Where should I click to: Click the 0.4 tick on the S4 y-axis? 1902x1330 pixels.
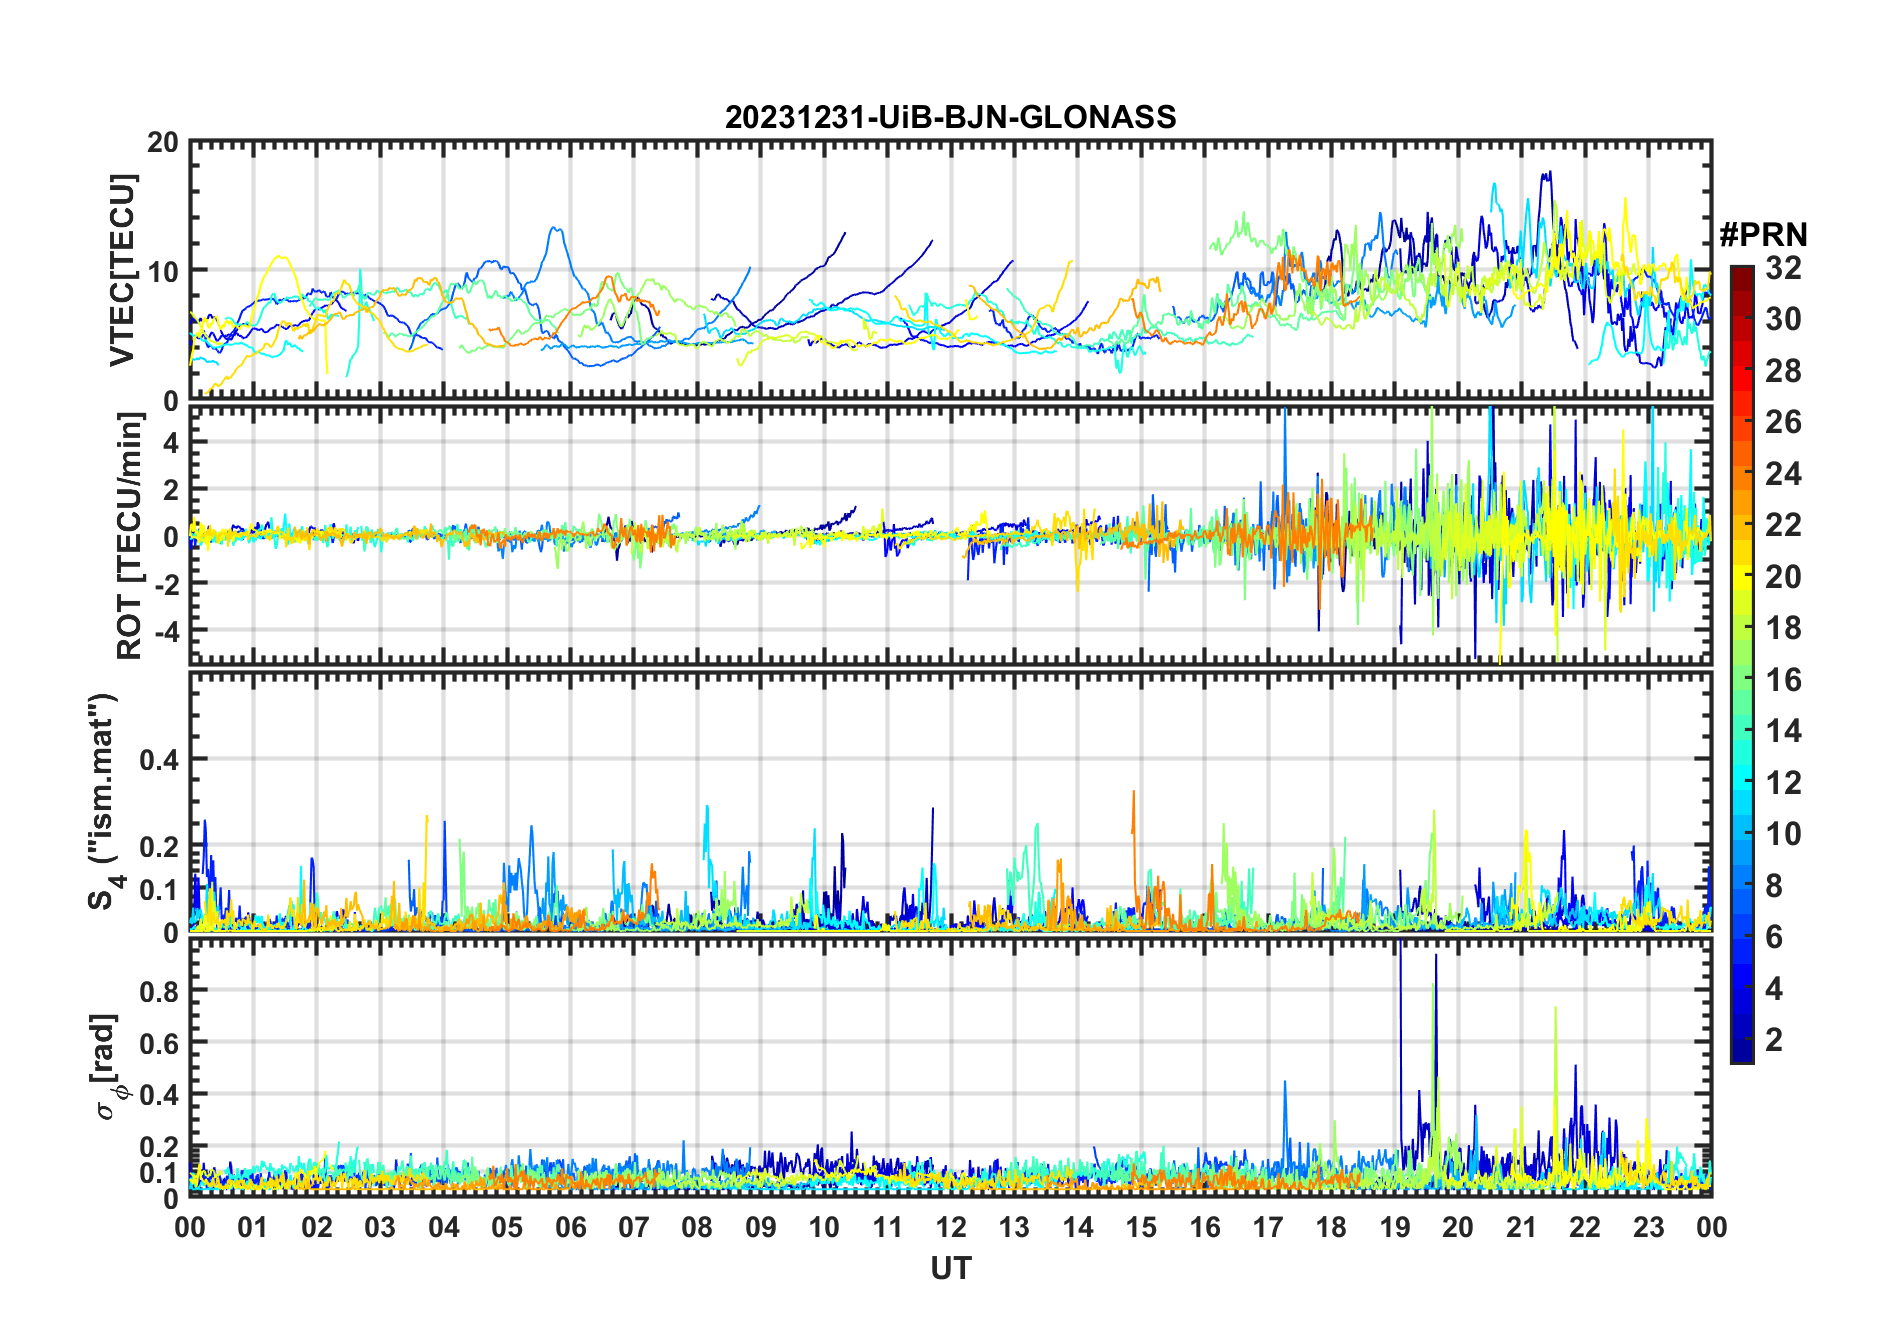pyautogui.click(x=159, y=760)
